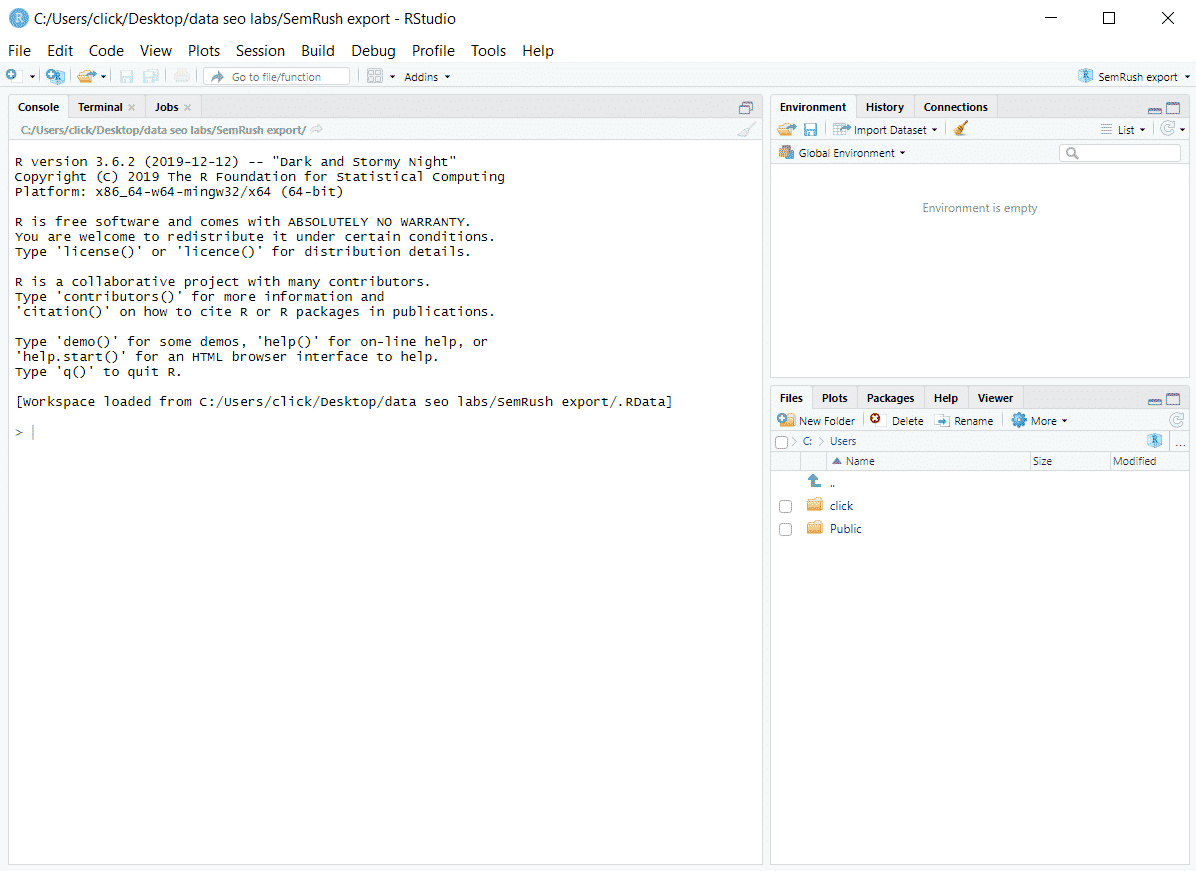
Task: Open the New File dropdown arrow
Action: pyautogui.click(x=32, y=76)
